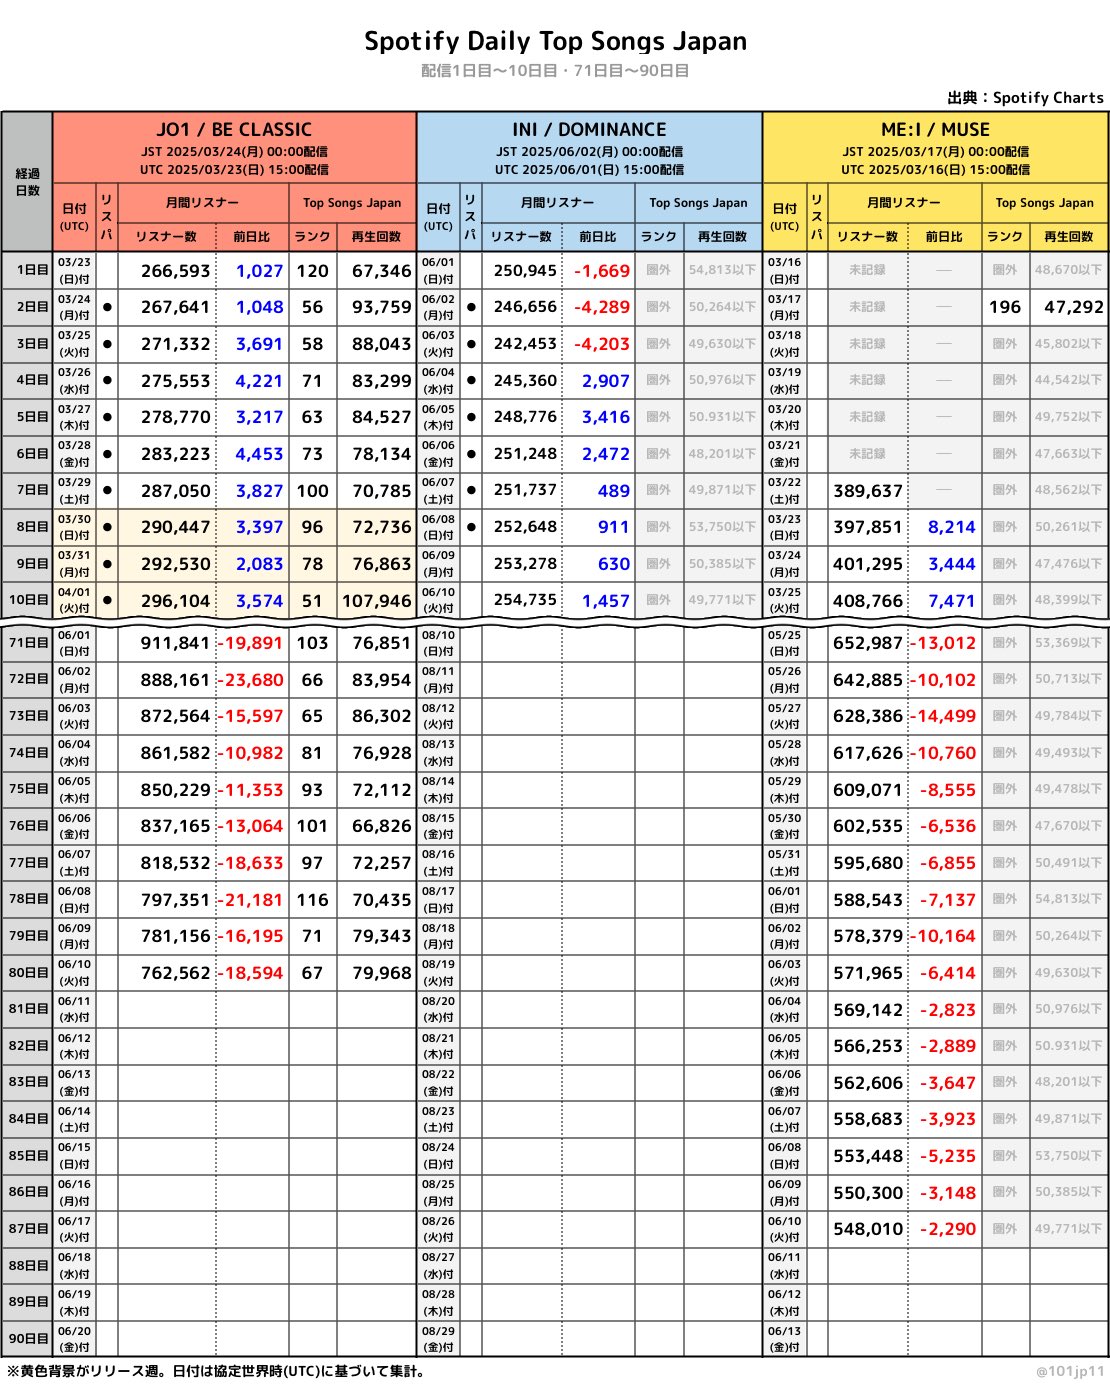The height and width of the screenshot is (1387, 1110).
Task: Click the "1日目" row label
Action: click(x=30, y=270)
